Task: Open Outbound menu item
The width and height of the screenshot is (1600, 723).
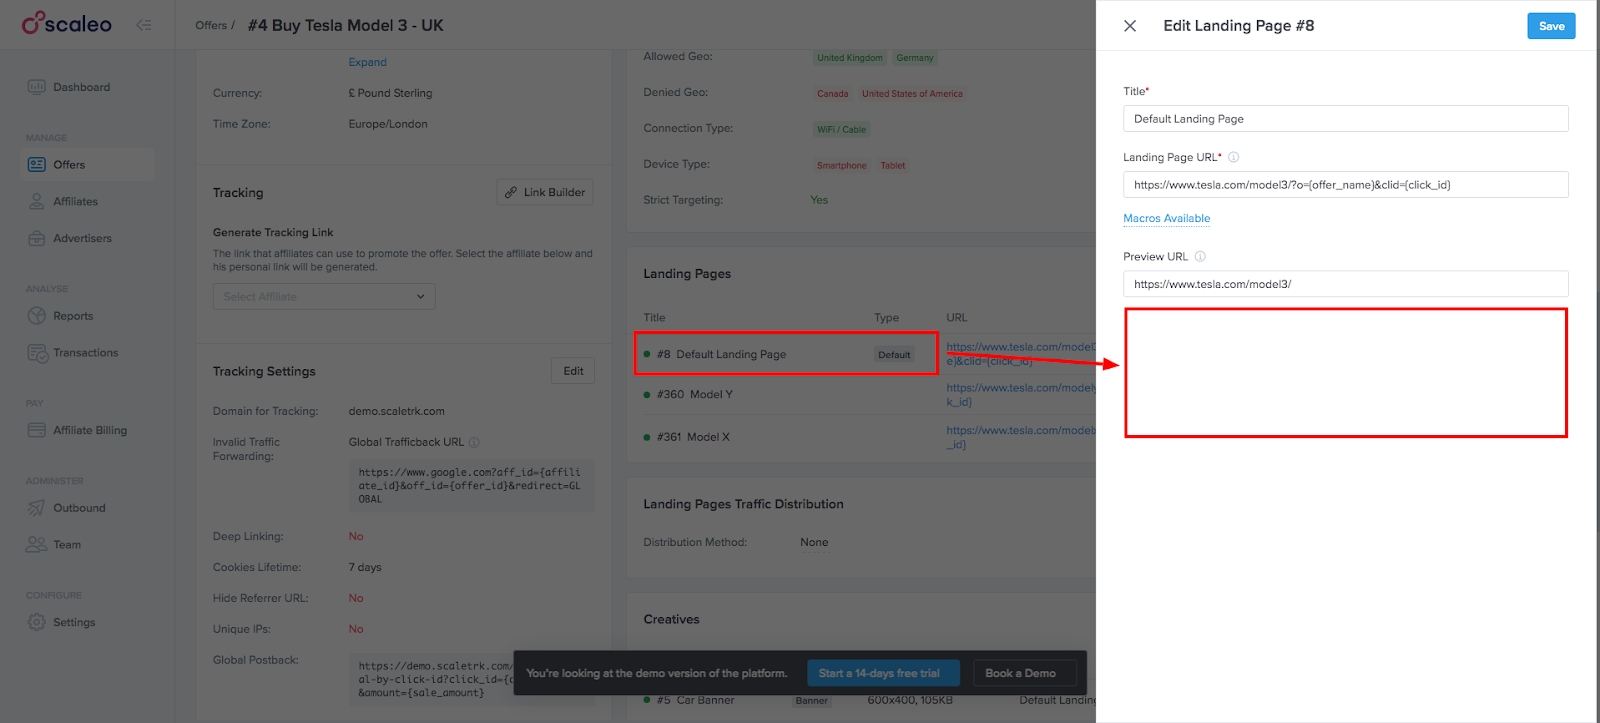Action: pyautogui.click(x=79, y=508)
